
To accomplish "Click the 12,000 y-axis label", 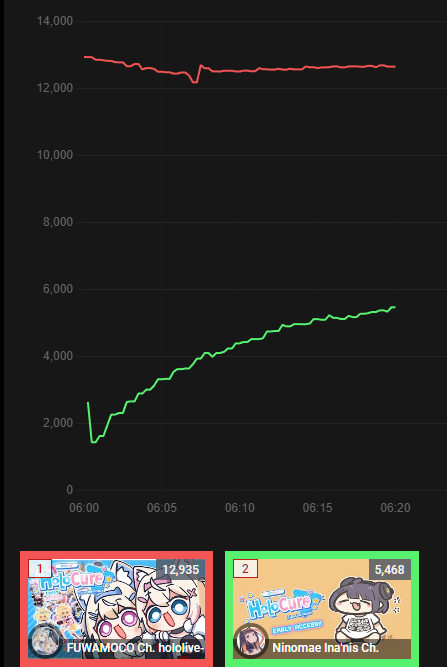I will click(55, 88).
